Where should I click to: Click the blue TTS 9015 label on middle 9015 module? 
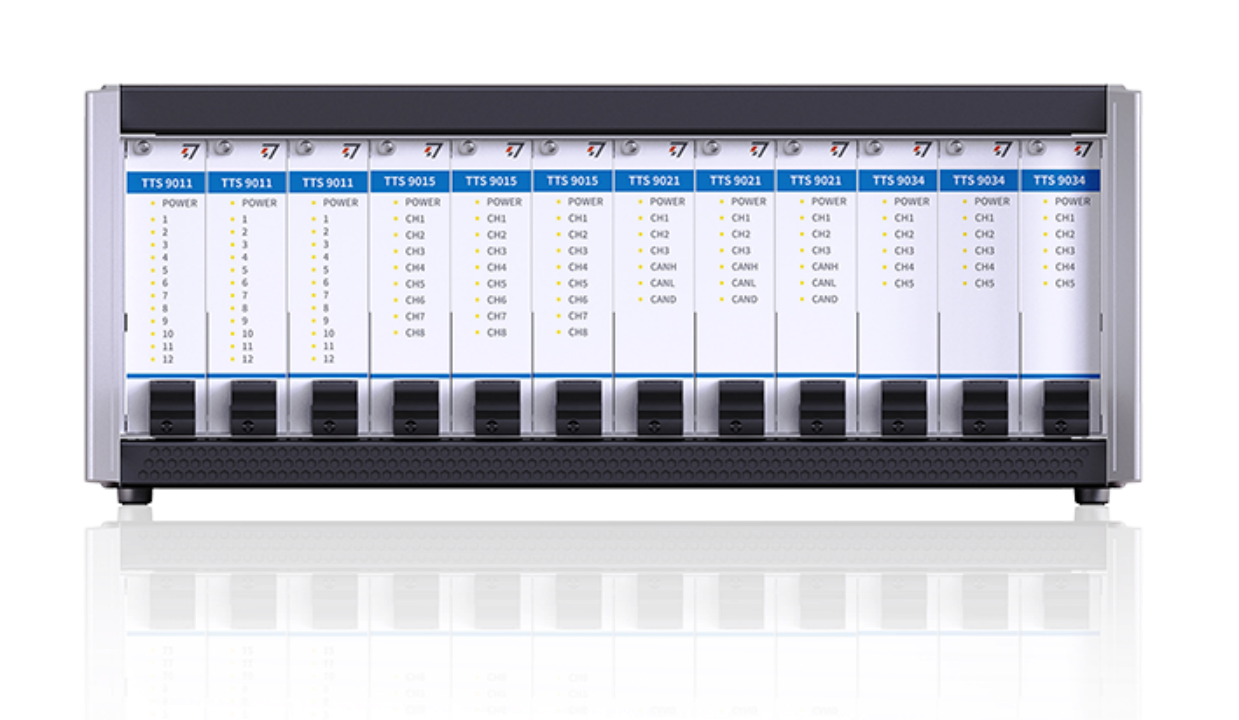coord(491,182)
